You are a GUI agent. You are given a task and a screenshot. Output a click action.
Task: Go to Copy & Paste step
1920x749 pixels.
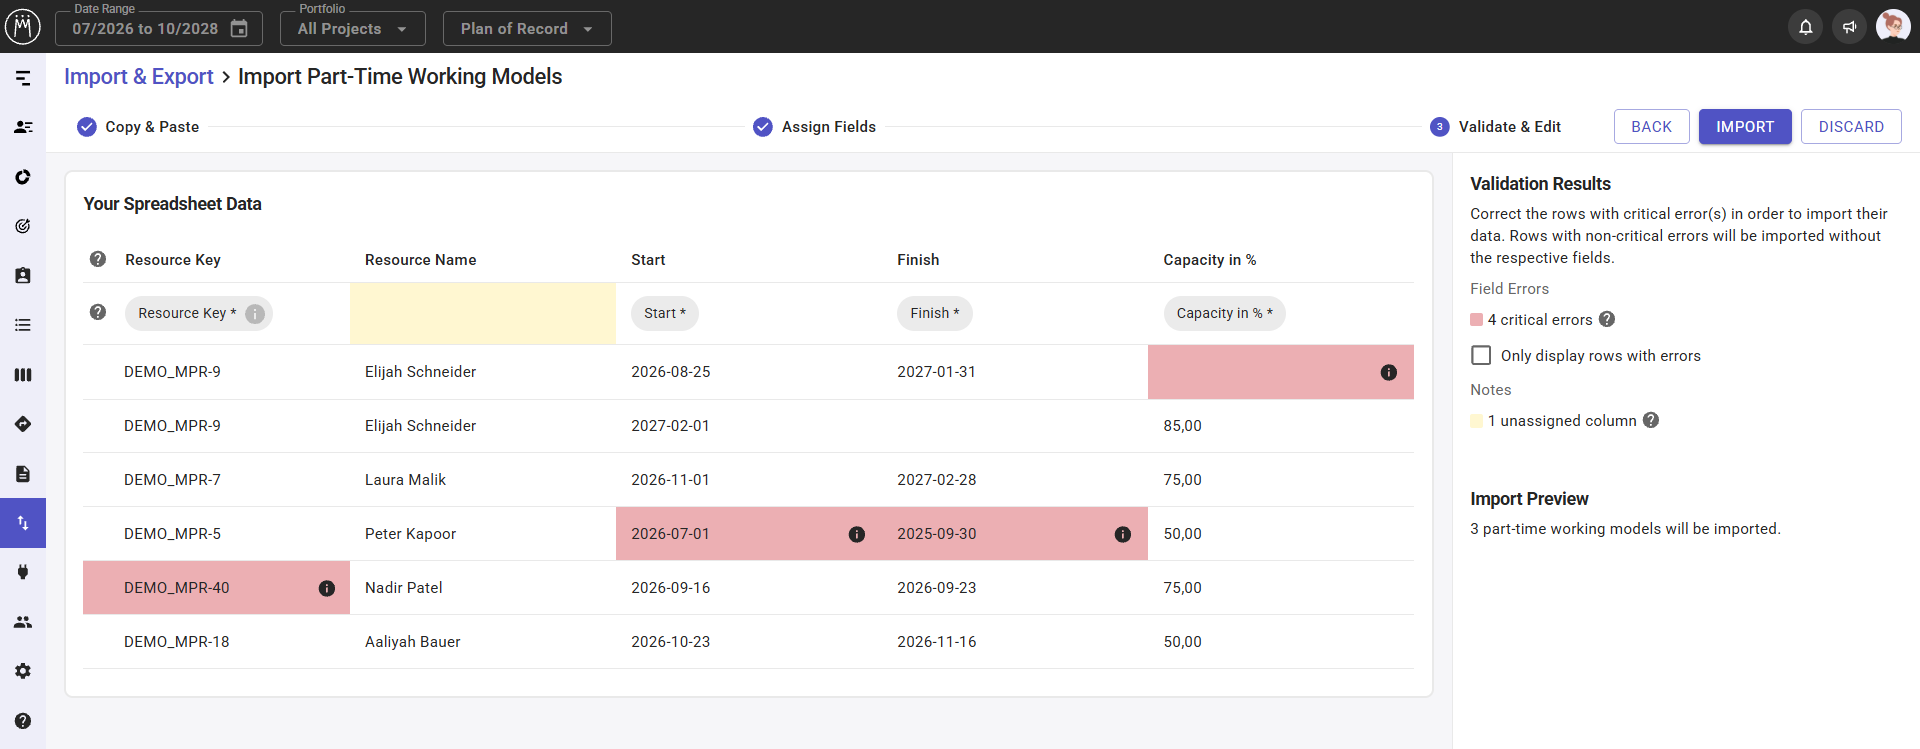point(138,127)
